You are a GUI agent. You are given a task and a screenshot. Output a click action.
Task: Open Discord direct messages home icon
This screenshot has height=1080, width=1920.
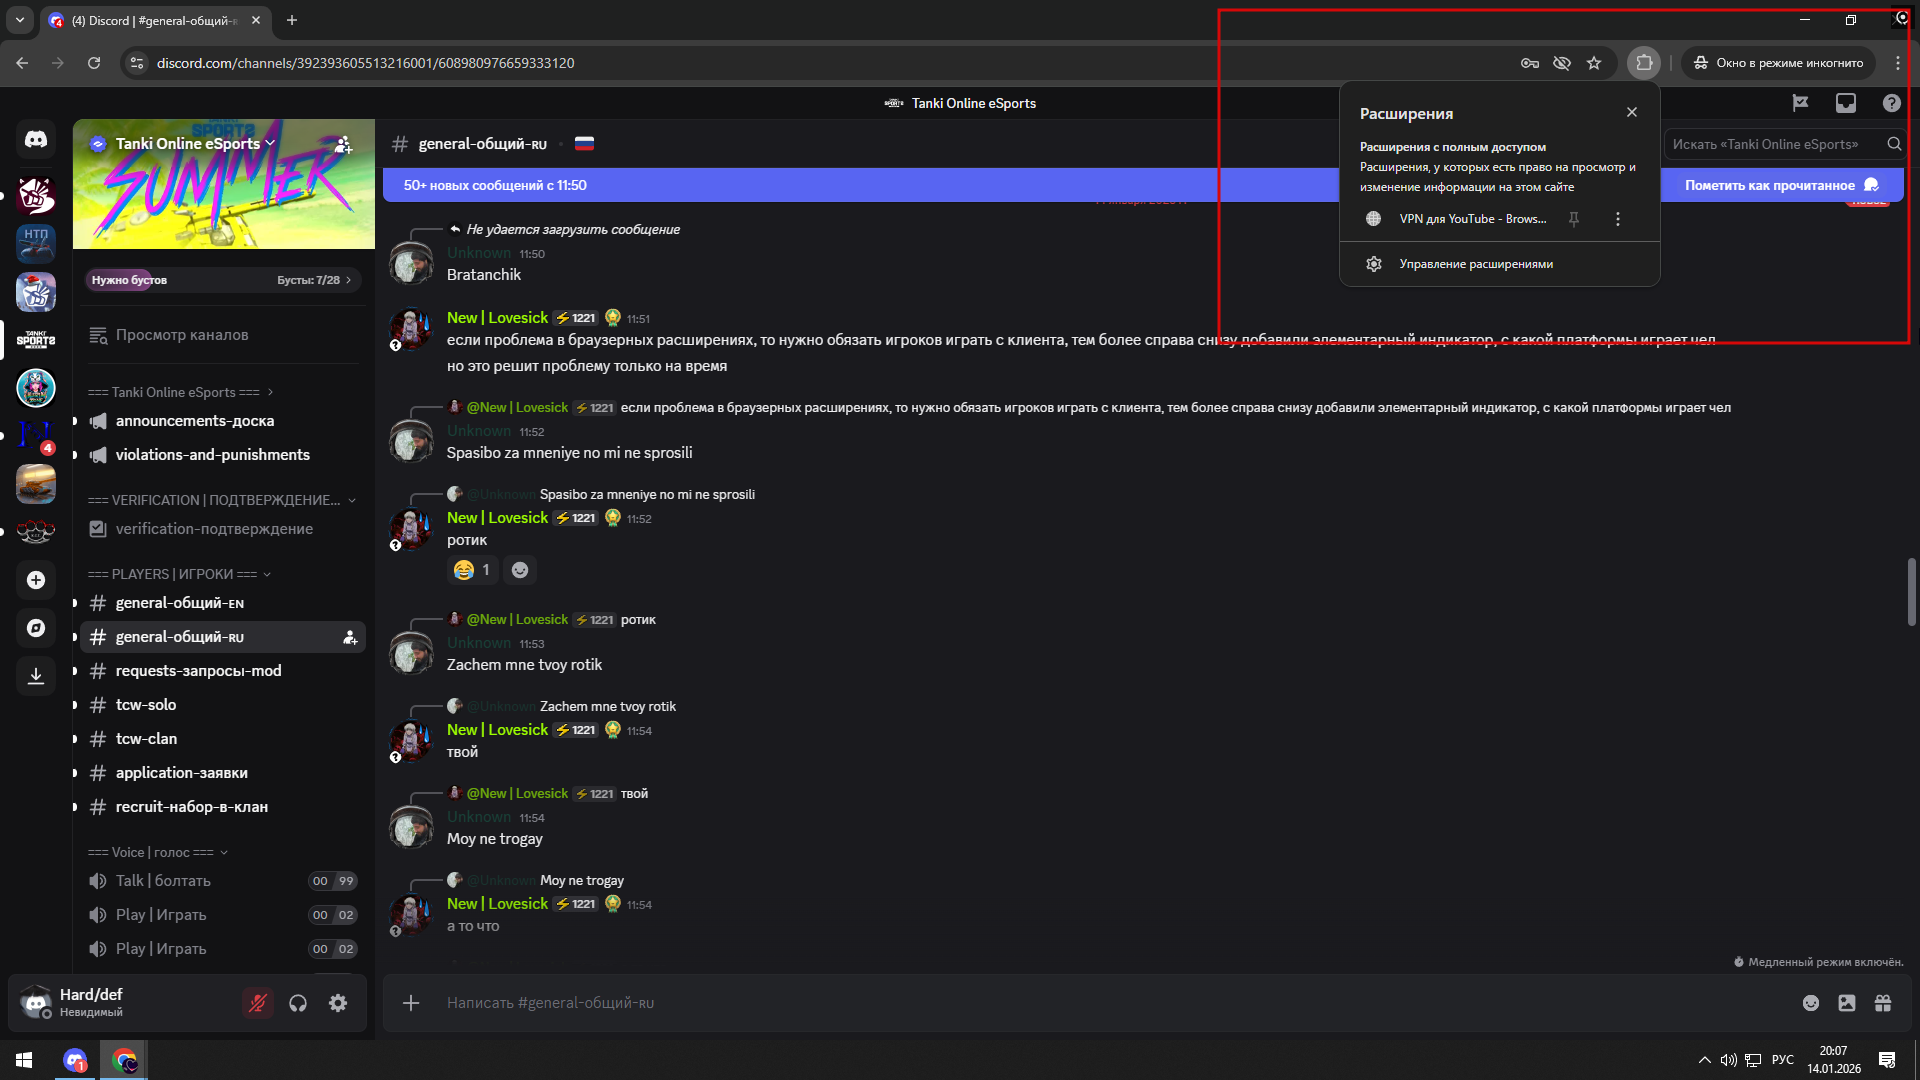pyautogui.click(x=36, y=140)
